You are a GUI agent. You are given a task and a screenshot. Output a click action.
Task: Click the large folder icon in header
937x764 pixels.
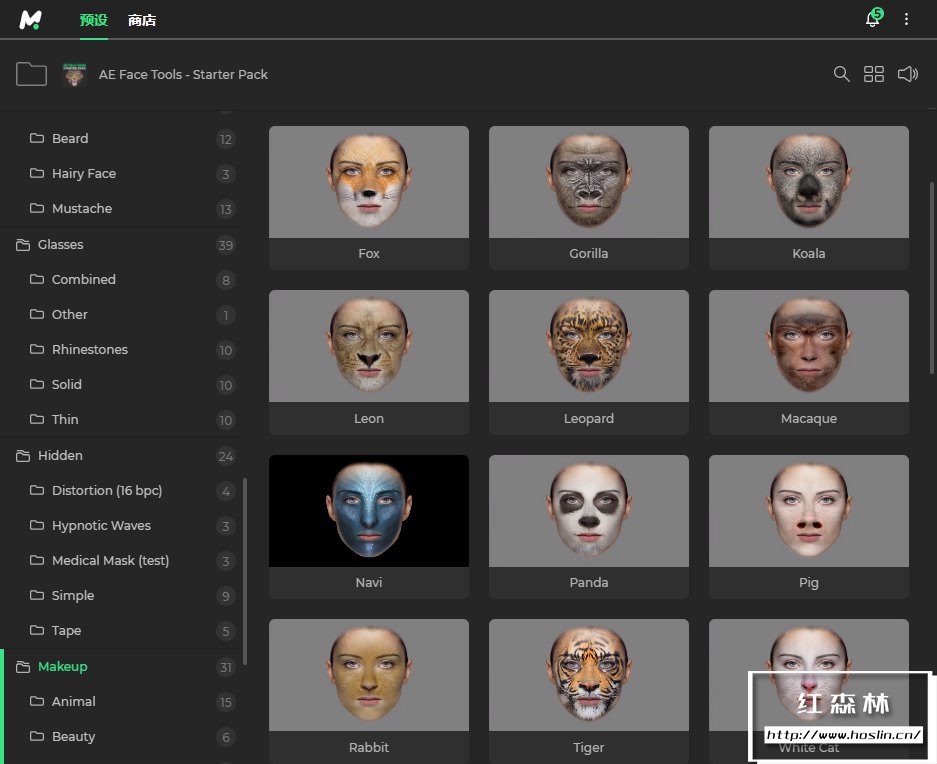[x=31, y=74]
